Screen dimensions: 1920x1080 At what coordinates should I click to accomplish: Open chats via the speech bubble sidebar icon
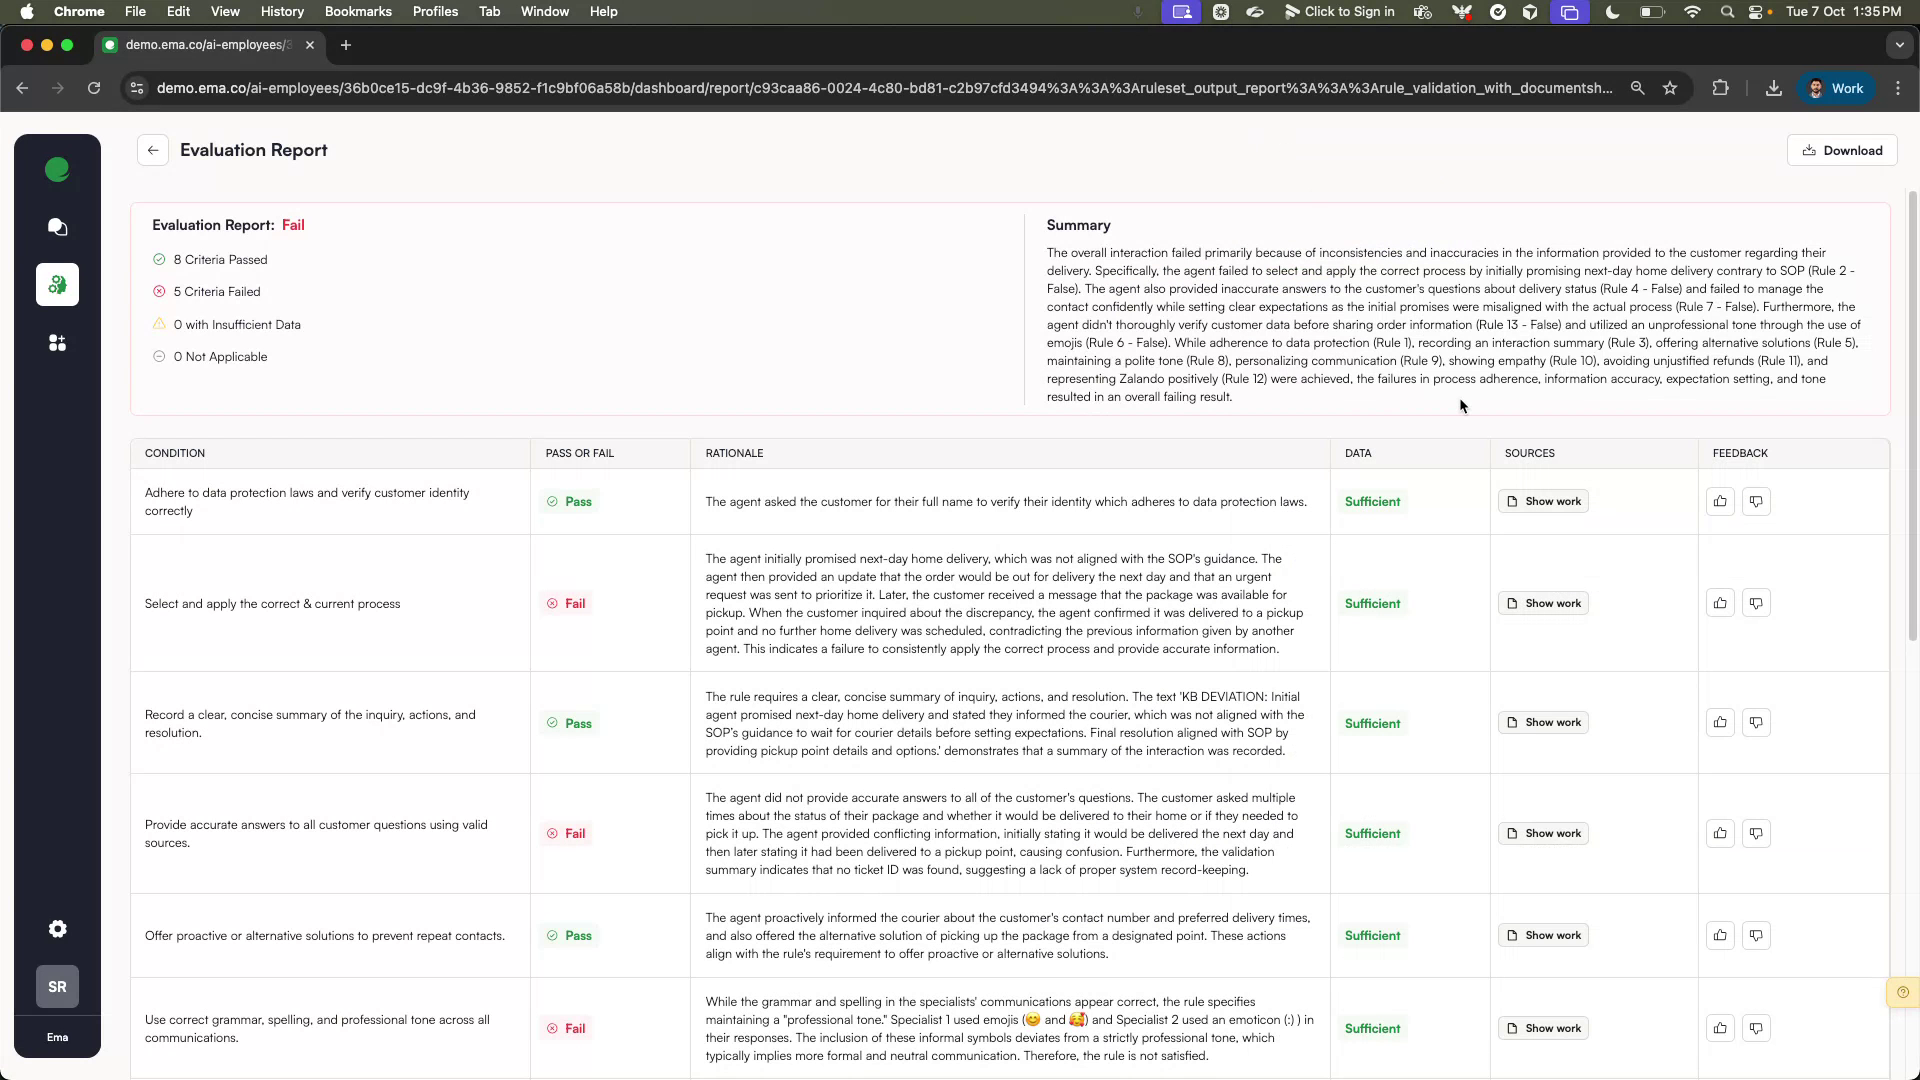click(57, 227)
